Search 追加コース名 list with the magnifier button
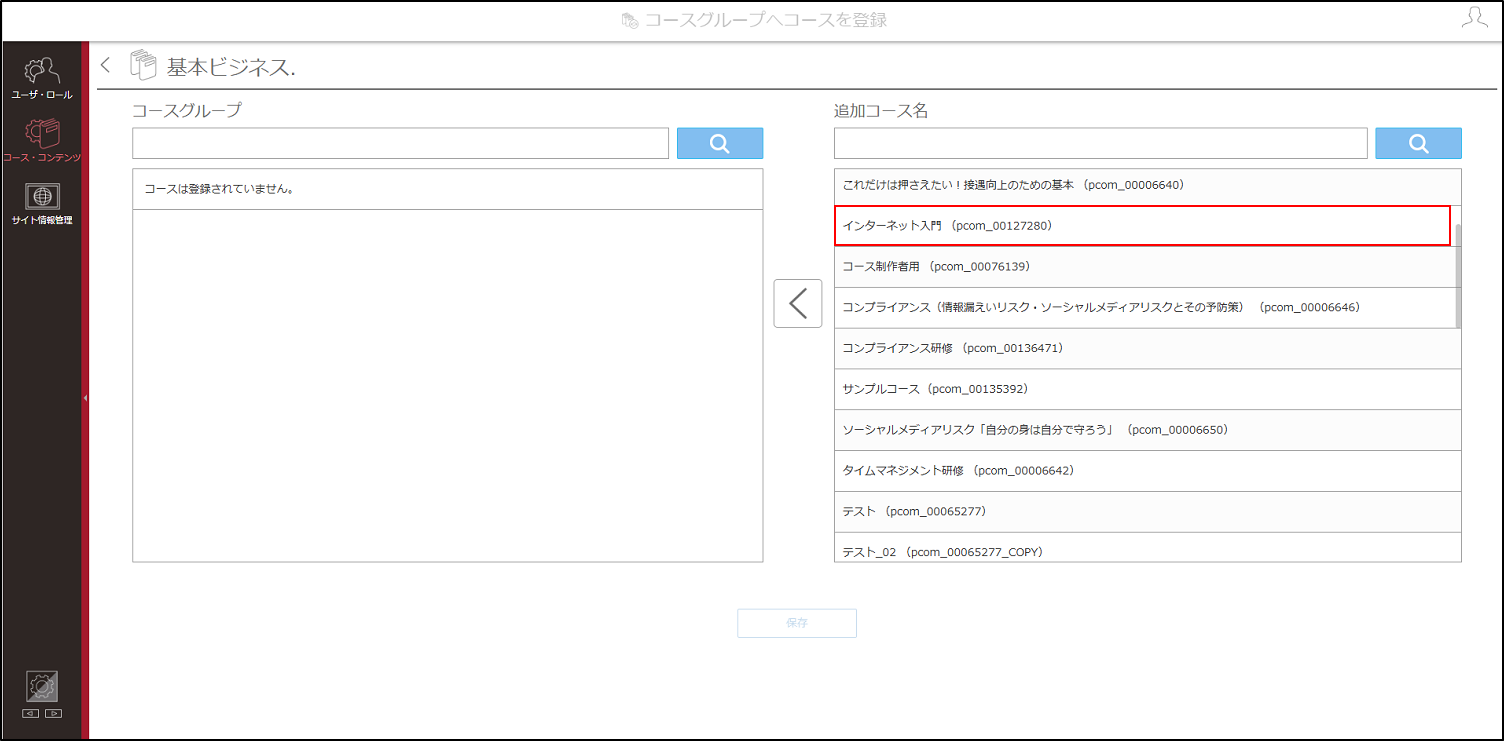 (x=1418, y=143)
